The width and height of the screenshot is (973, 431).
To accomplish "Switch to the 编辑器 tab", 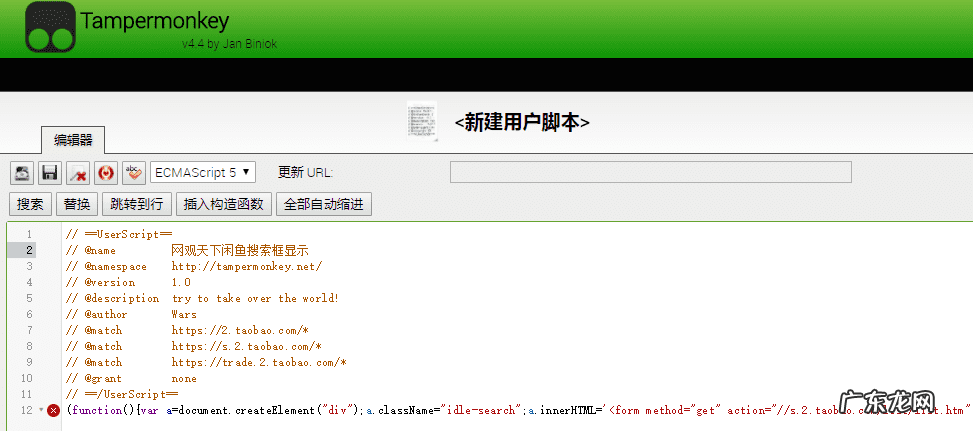I will pyautogui.click(x=73, y=140).
